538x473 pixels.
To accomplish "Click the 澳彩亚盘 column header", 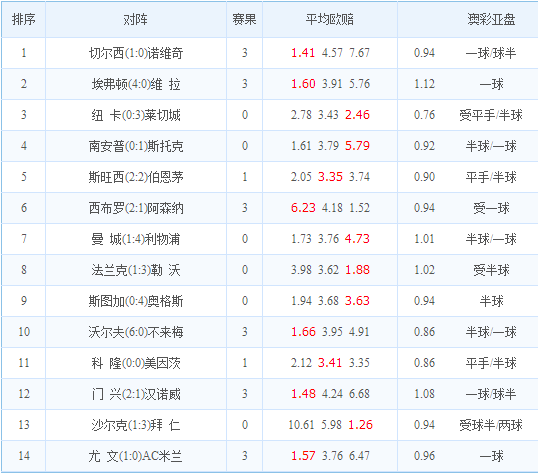I will pos(491,19).
